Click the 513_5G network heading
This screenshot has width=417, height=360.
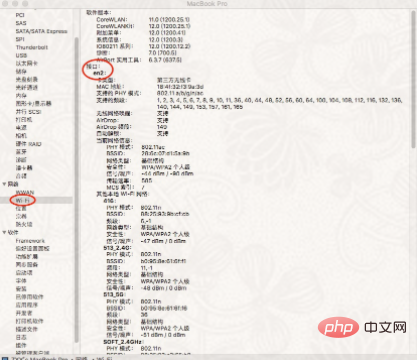tap(114, 295)
